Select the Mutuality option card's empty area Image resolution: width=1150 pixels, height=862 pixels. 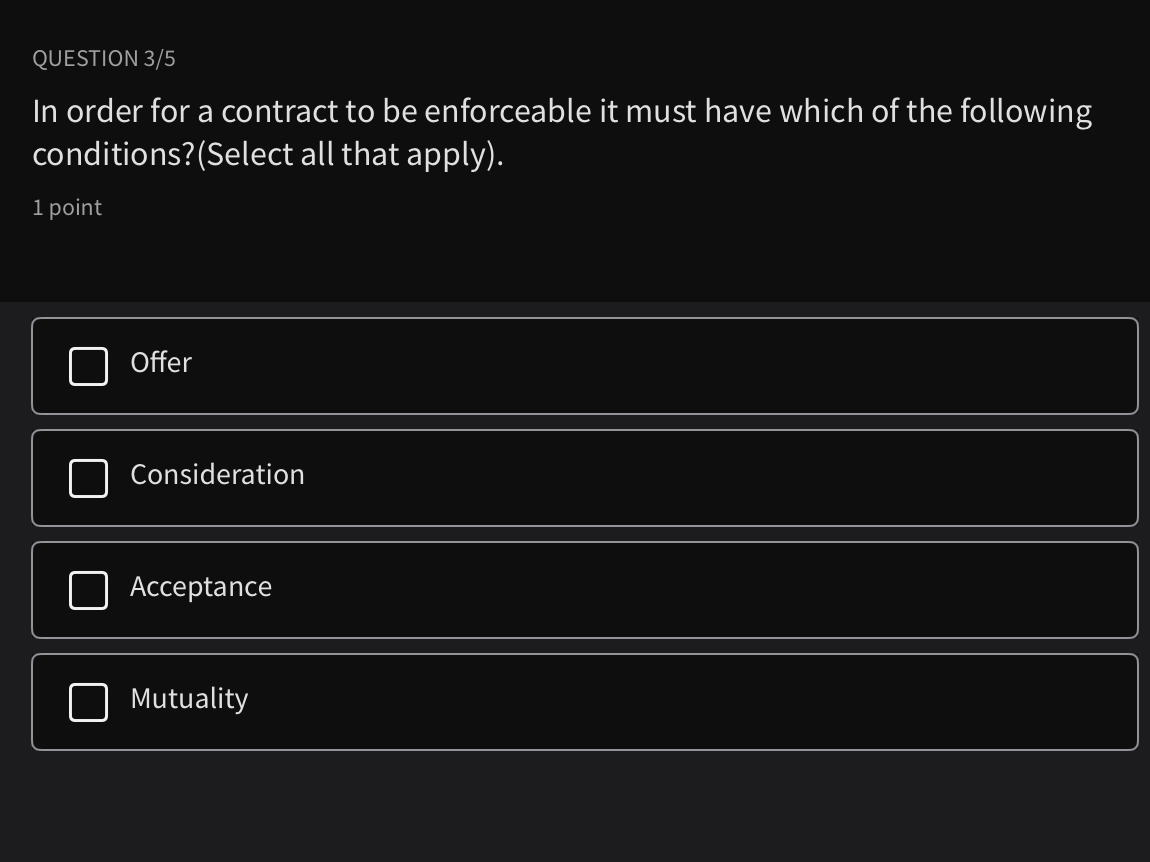(x=700, y=702)
